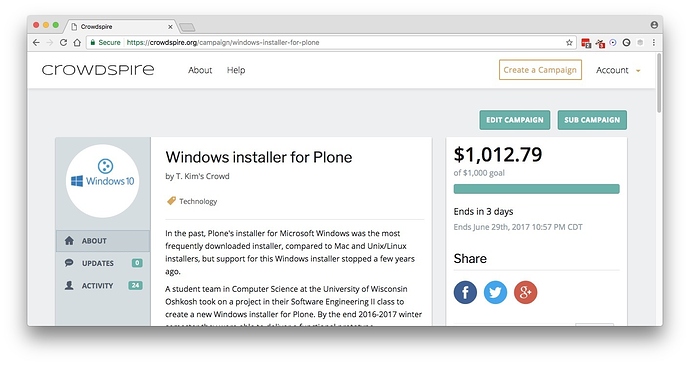Click Create a Campaign button

pos(540,70)
